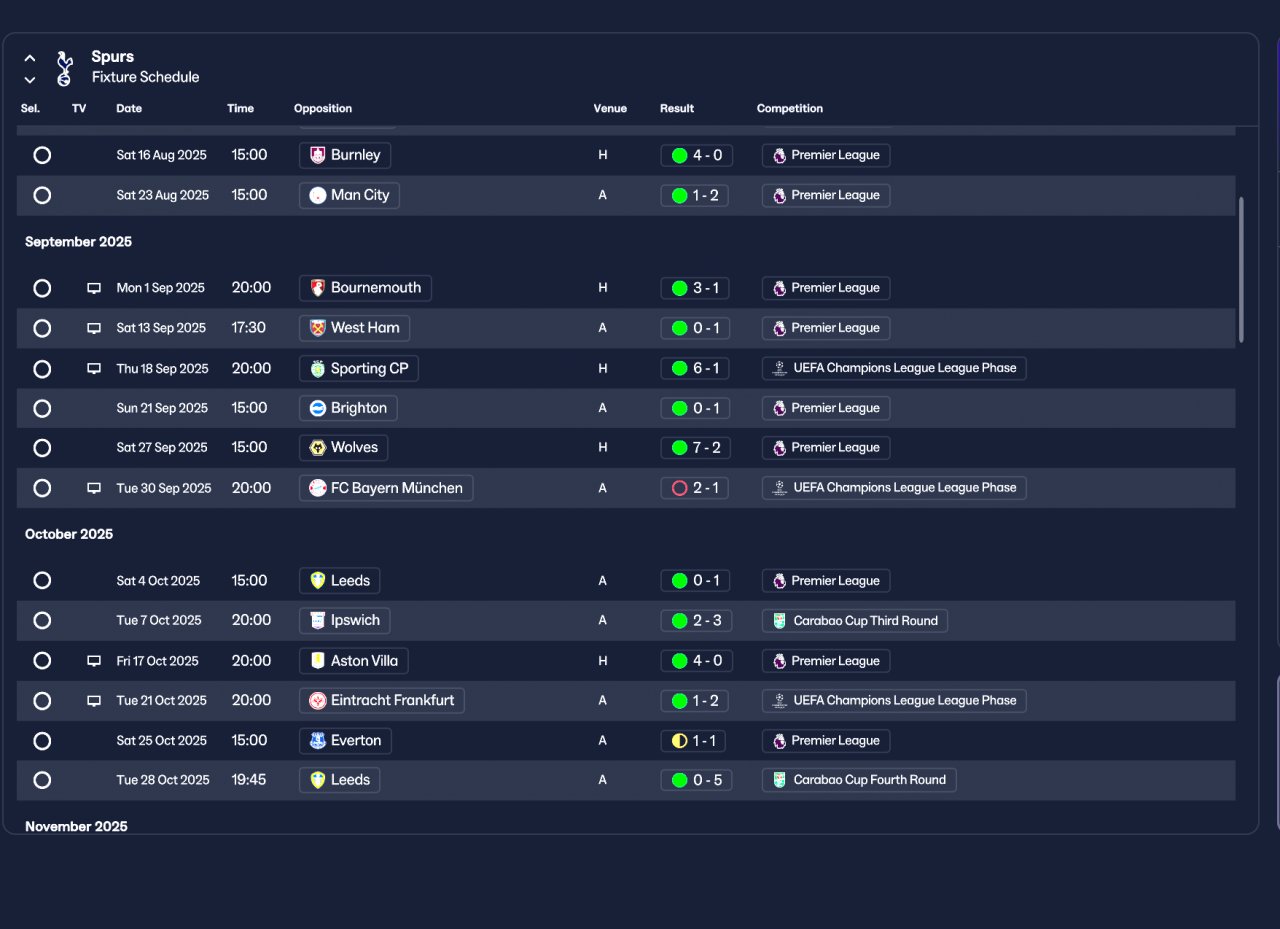Click the TV icon in the Eintracht Frankfurt row
This screenshot has width=1280, height=929.
(x=94, y=701)
